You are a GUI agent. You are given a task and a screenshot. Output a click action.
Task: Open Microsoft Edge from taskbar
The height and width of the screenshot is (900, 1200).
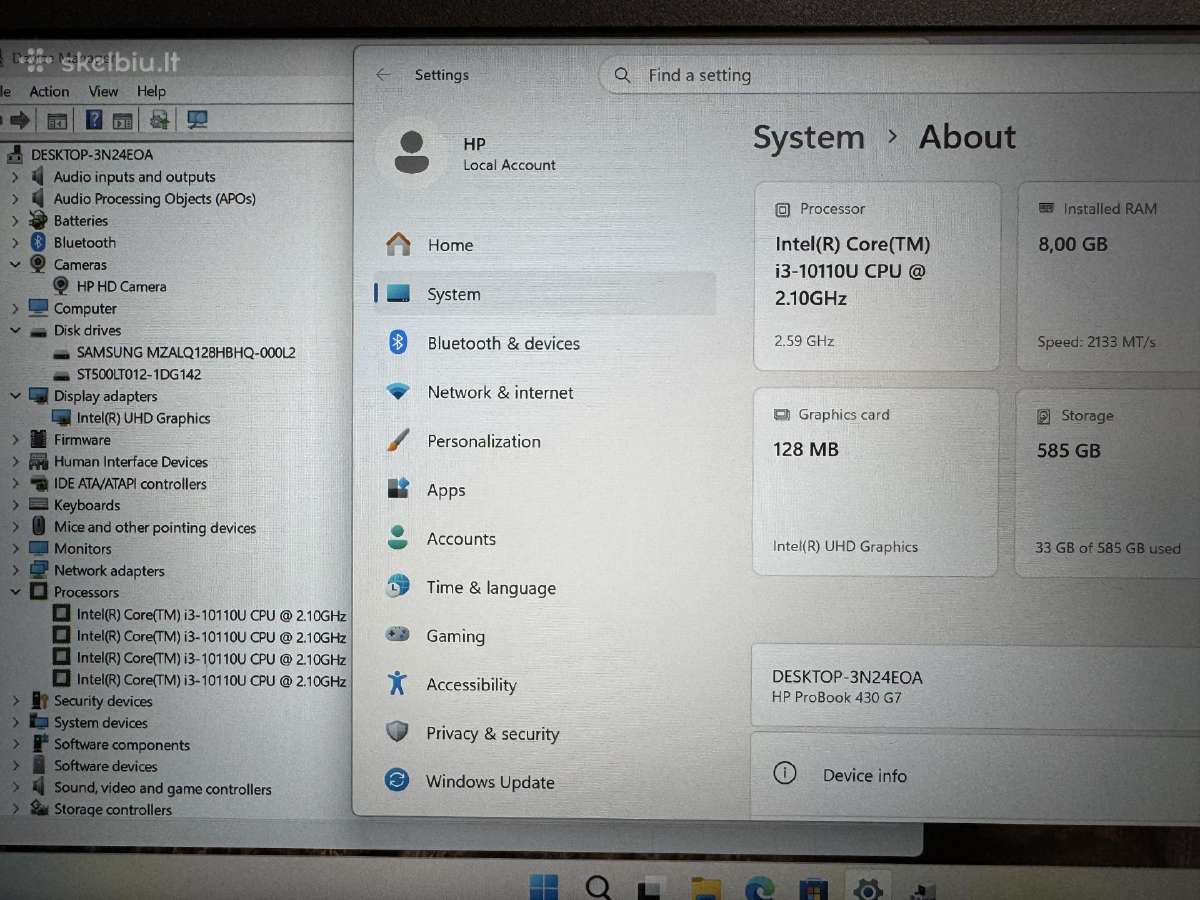[x=760, y=889]
